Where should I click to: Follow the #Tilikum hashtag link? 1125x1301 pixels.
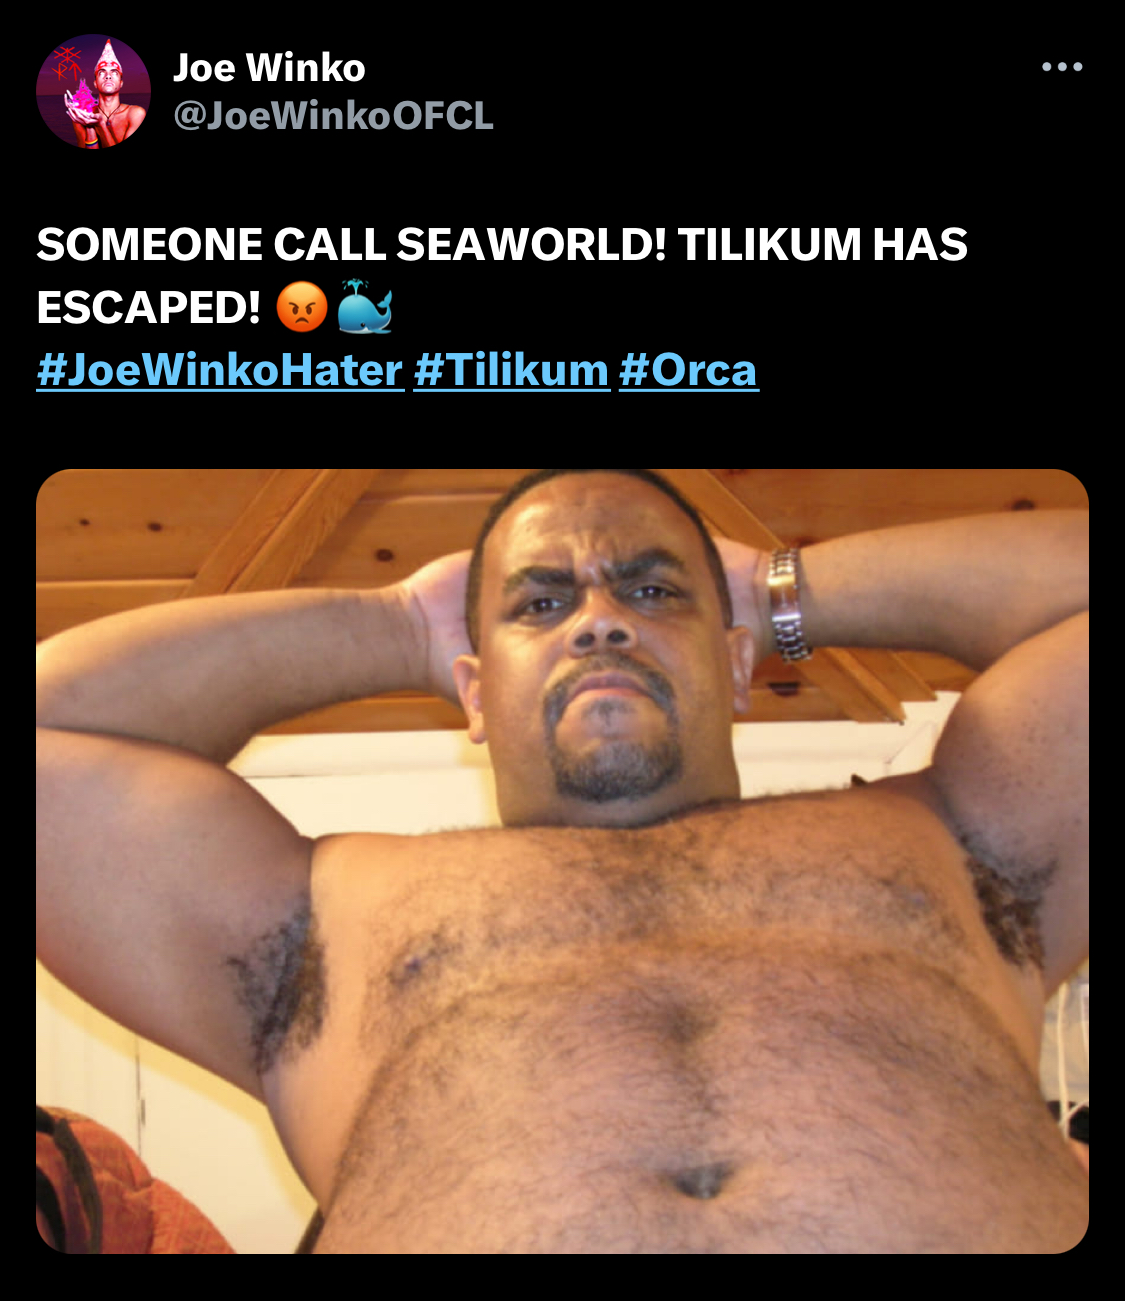[x=511, y=370]
